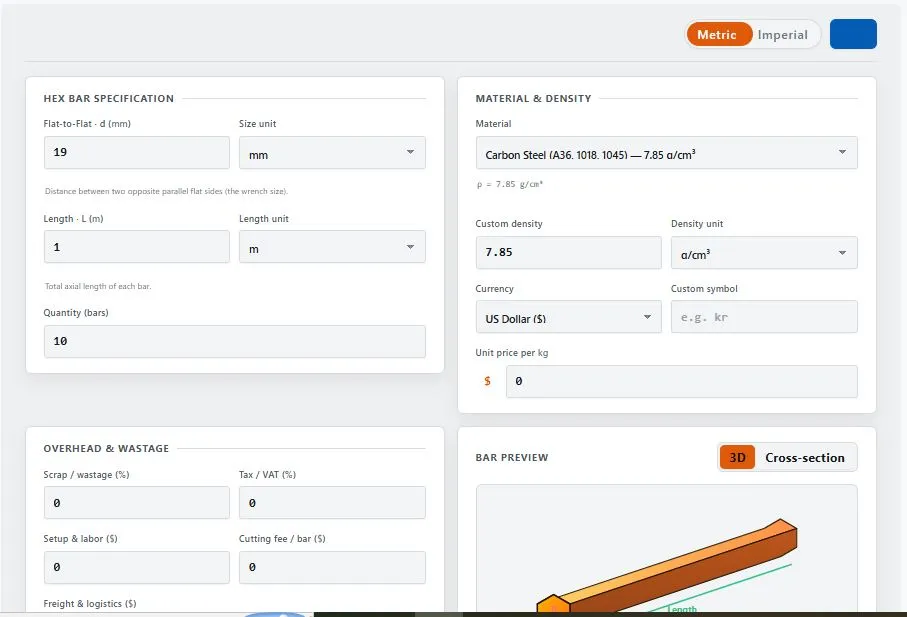Open the Currency dropdown

coord(568,316)
